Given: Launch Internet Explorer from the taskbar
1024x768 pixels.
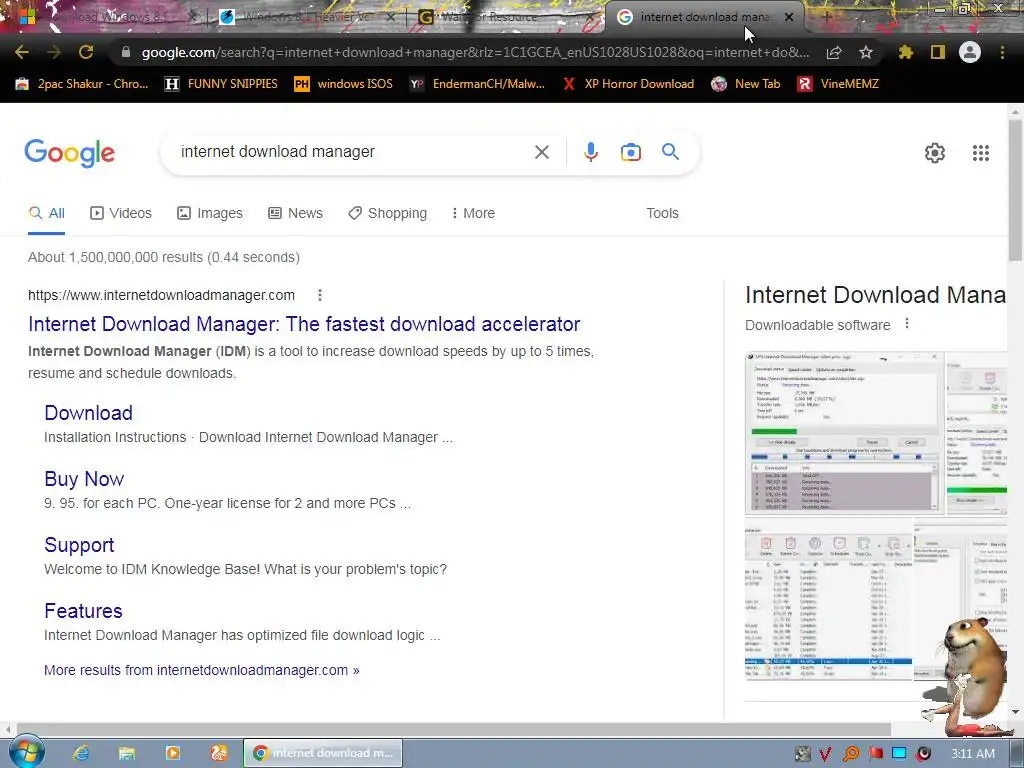Looking at the screenshot, I should [81, 753].
